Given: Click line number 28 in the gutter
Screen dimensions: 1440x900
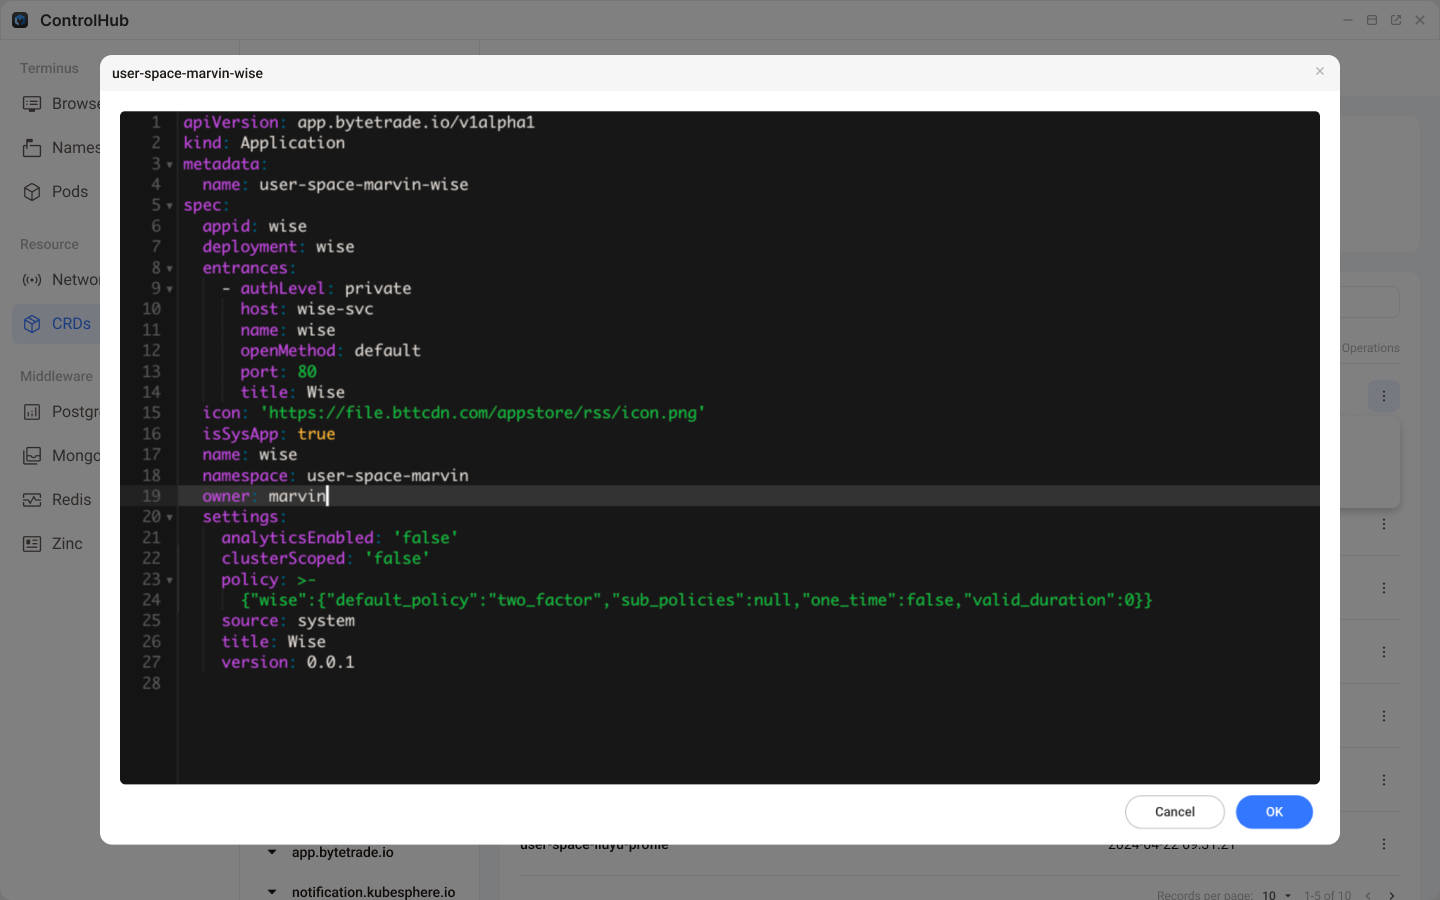Looking at the screenshot, I should click(151, 683).
